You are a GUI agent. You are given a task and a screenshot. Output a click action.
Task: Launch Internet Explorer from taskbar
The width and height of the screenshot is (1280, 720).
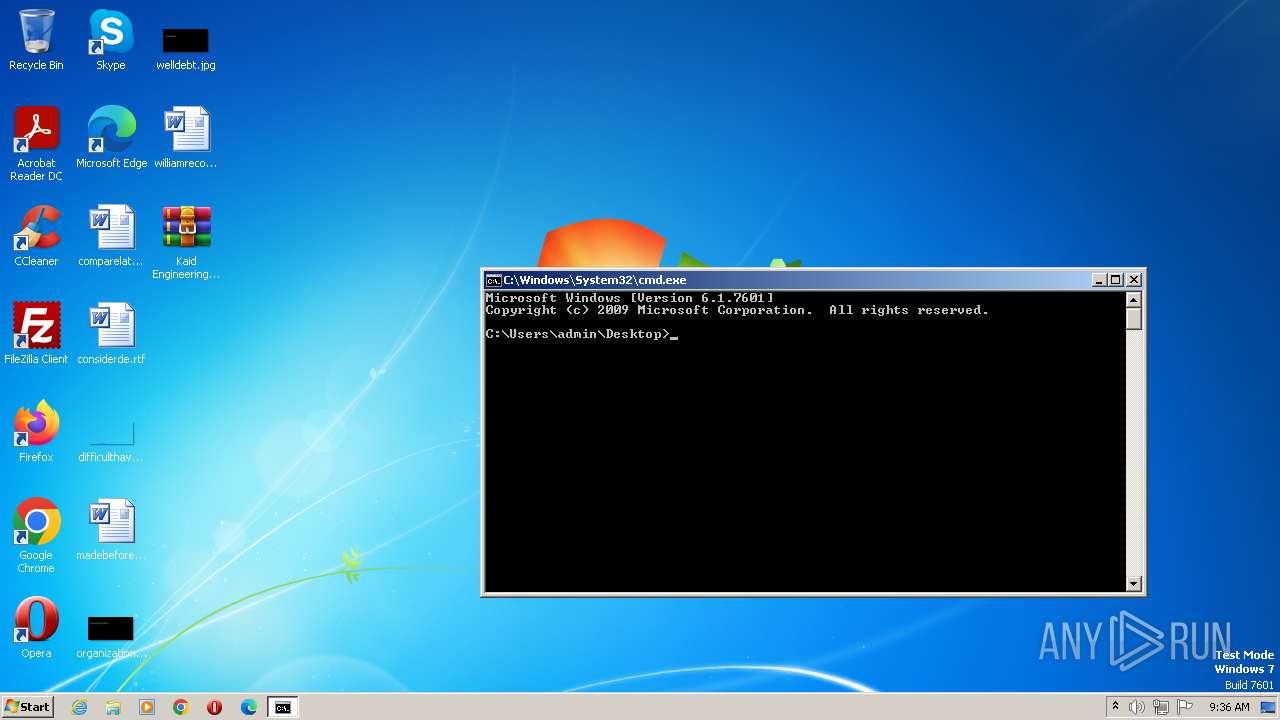[79, 707]
